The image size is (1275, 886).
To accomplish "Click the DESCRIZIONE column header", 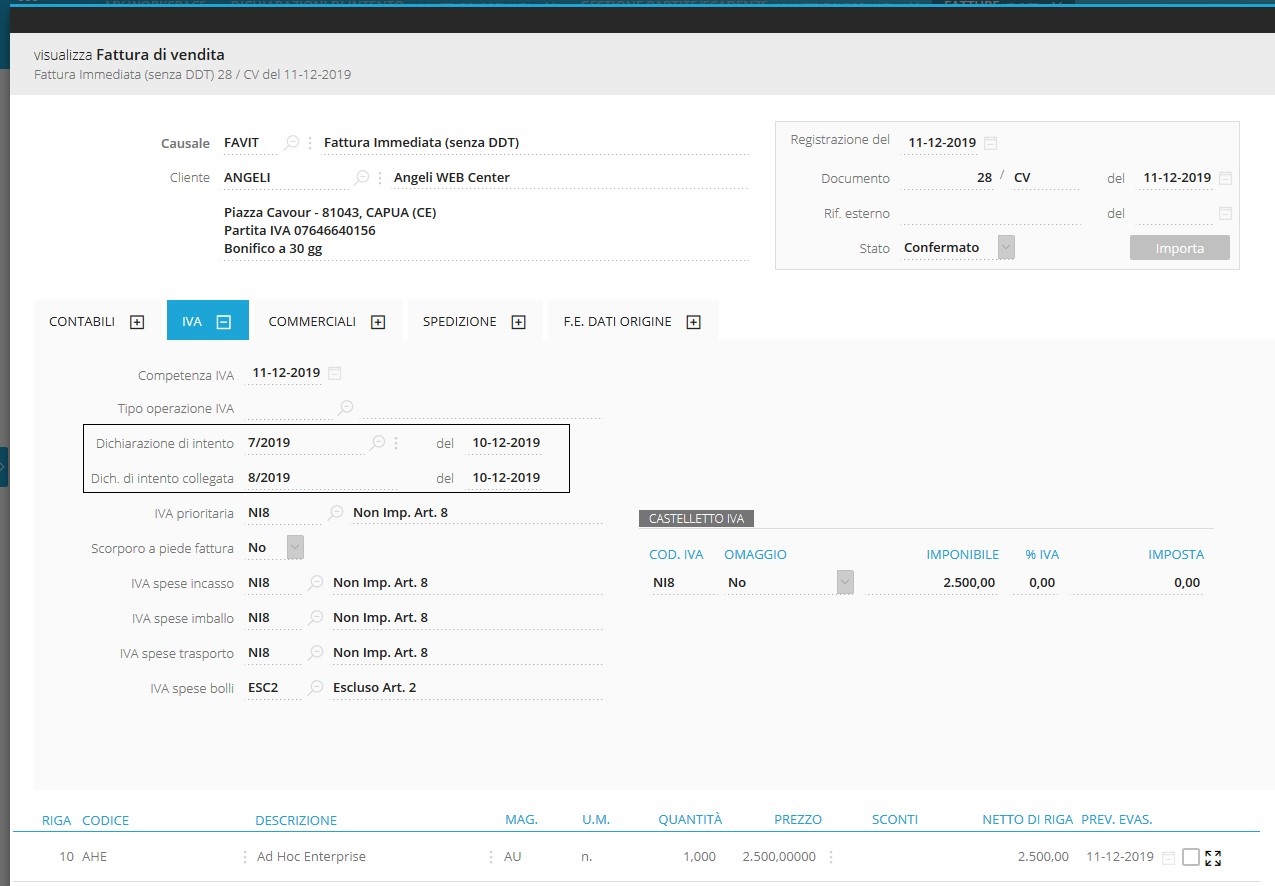I will coord(296,820).
